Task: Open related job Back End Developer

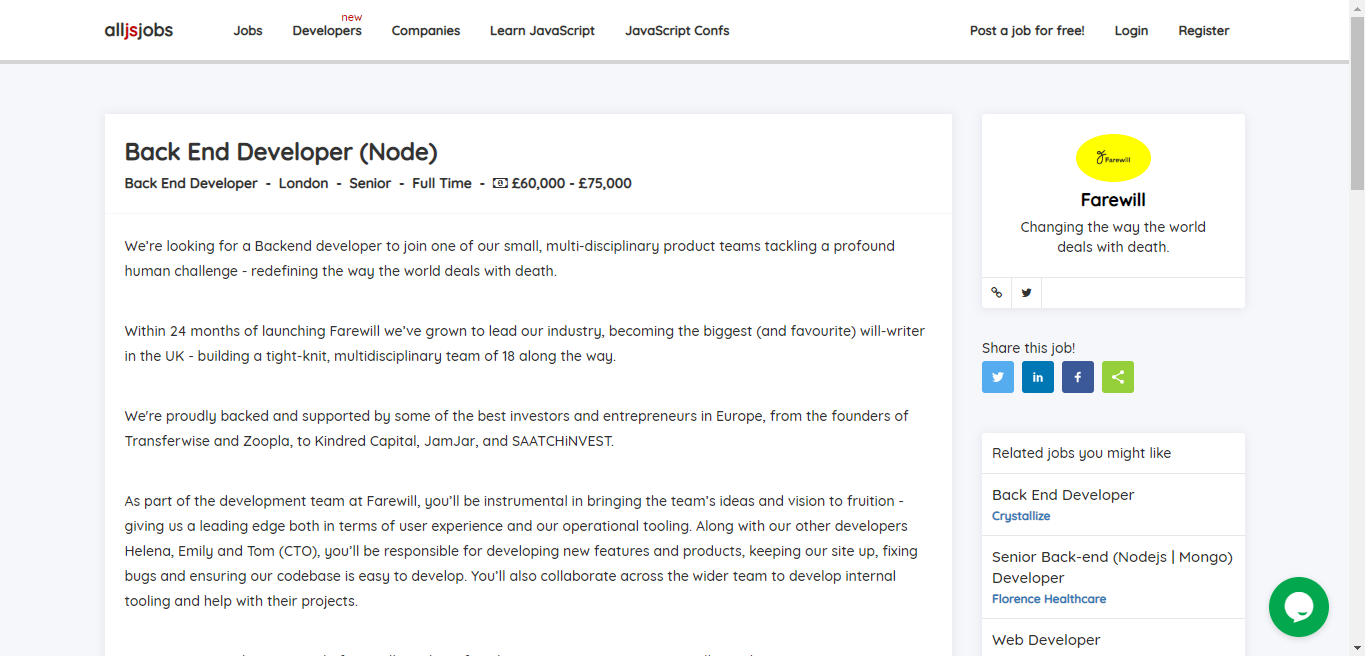Action: pos(1063,495)
